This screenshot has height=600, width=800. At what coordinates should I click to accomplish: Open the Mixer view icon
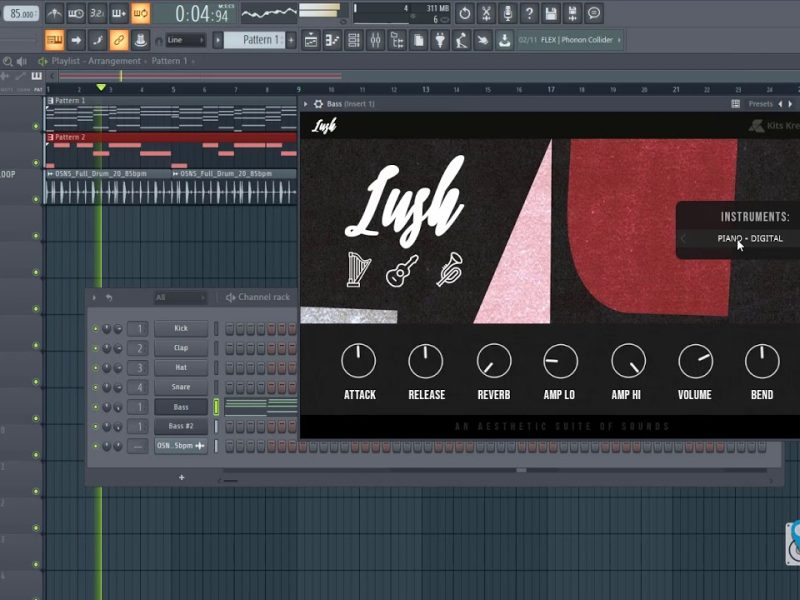(376, 40)
